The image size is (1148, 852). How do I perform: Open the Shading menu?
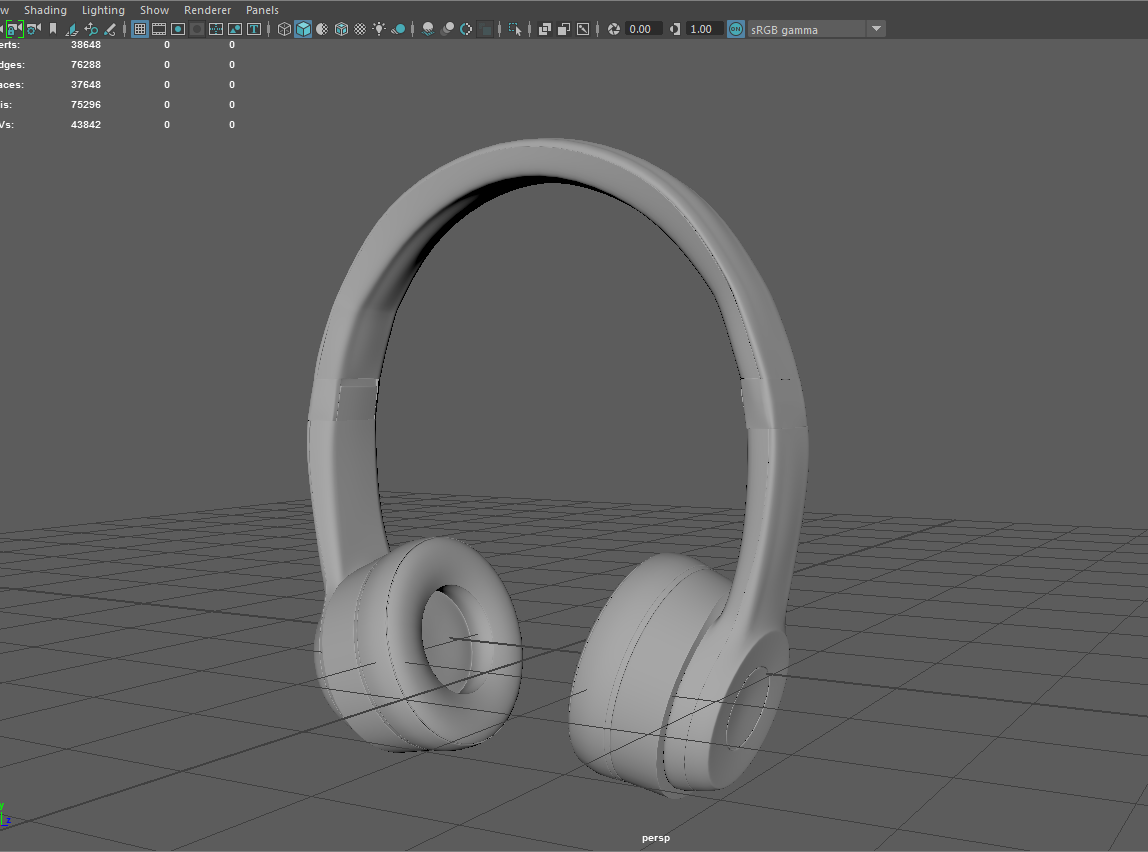point(45,10)
